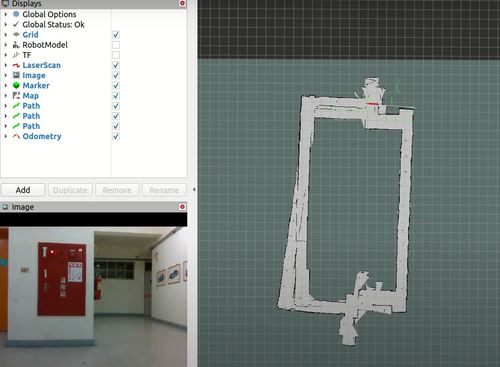
Task: Click the Global Options icon
Action: (16, 14)
